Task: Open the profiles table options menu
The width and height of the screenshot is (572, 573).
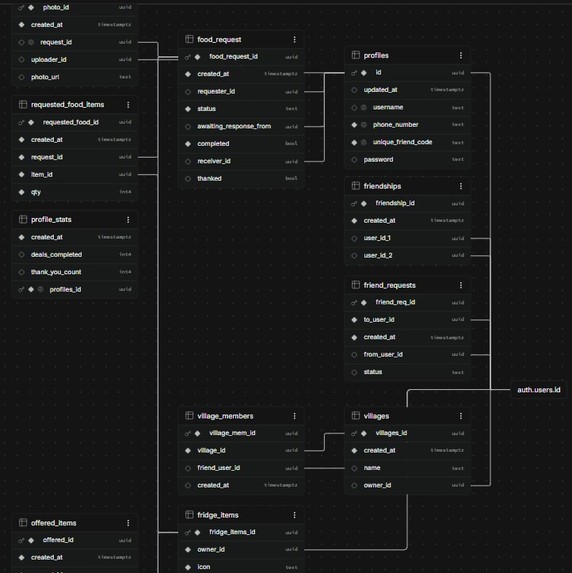Action: tap(461, 55)
